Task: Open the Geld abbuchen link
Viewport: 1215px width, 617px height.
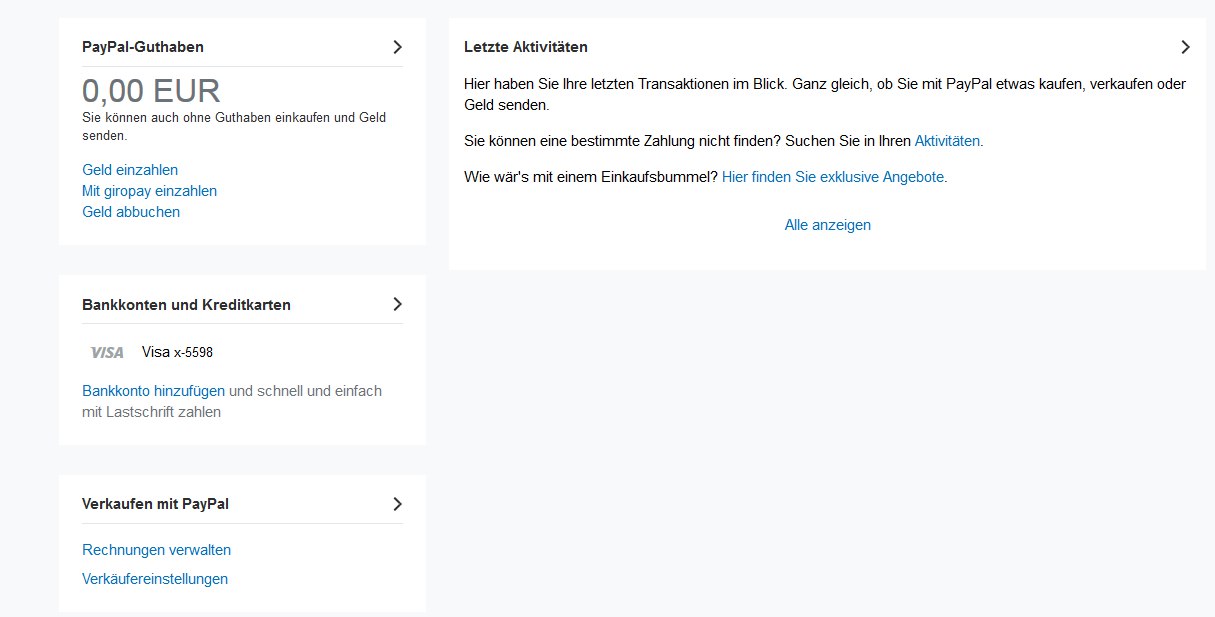Action: pyautogui.click(x=131, y=212)
